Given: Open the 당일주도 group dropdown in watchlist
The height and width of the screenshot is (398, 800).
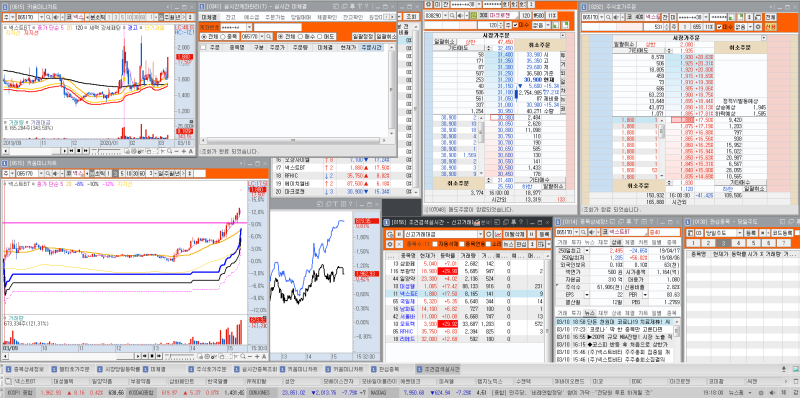Looking at the screenshot, I should (740, 233).
